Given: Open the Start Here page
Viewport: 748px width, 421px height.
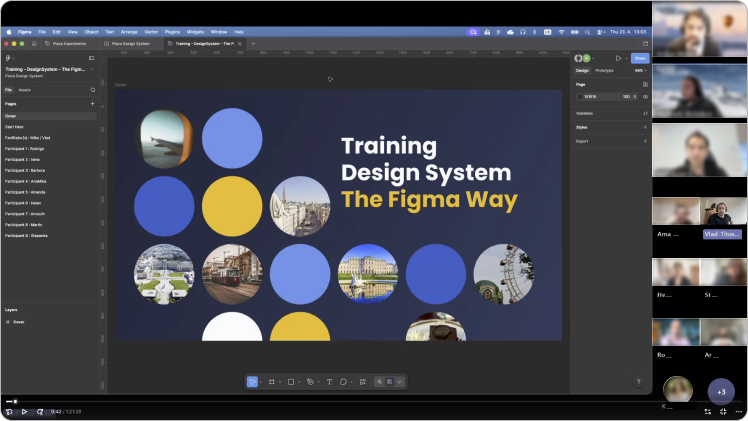Looking at the screenshot, I should 14,127.
